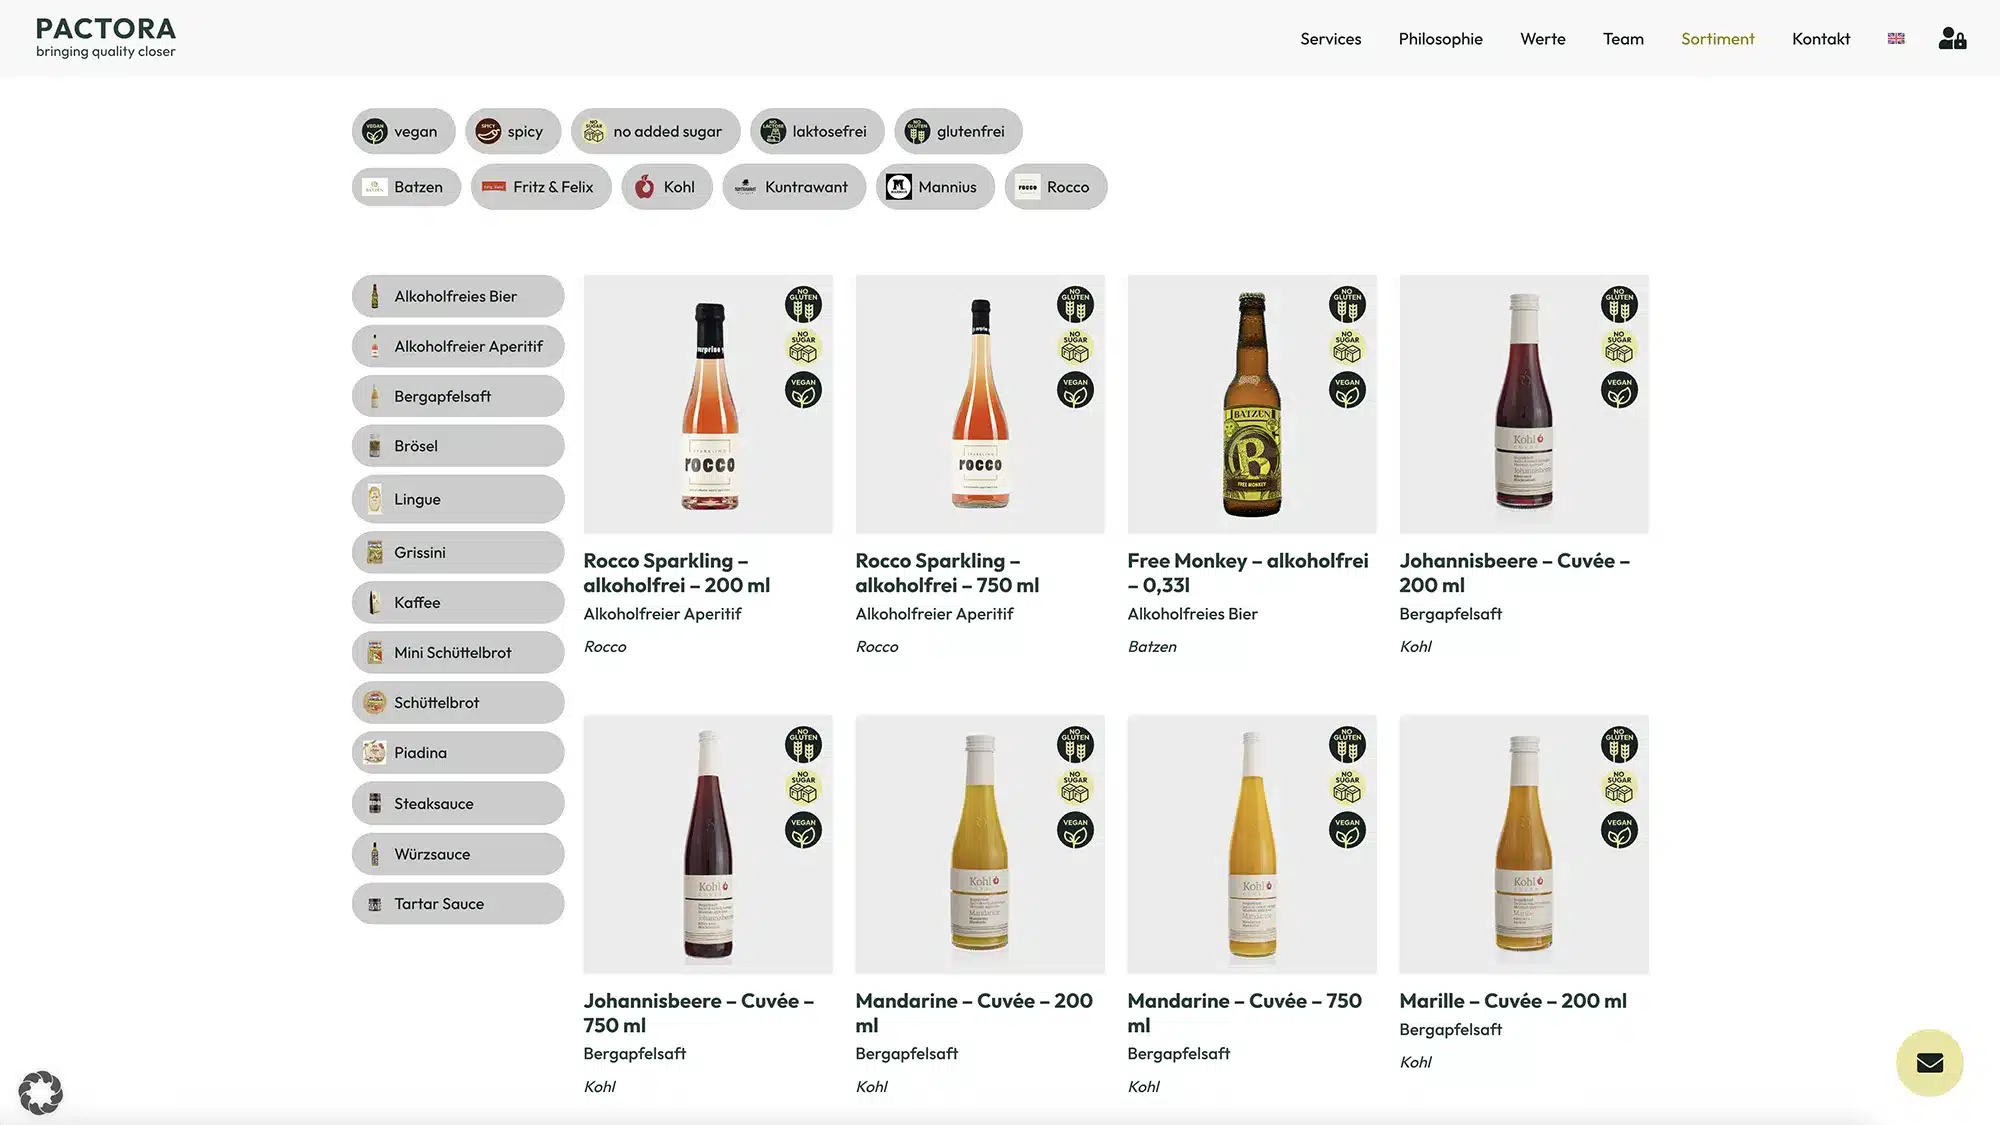Open the Werte menu item
2000x1125 pixels.
coord(1542,38)
